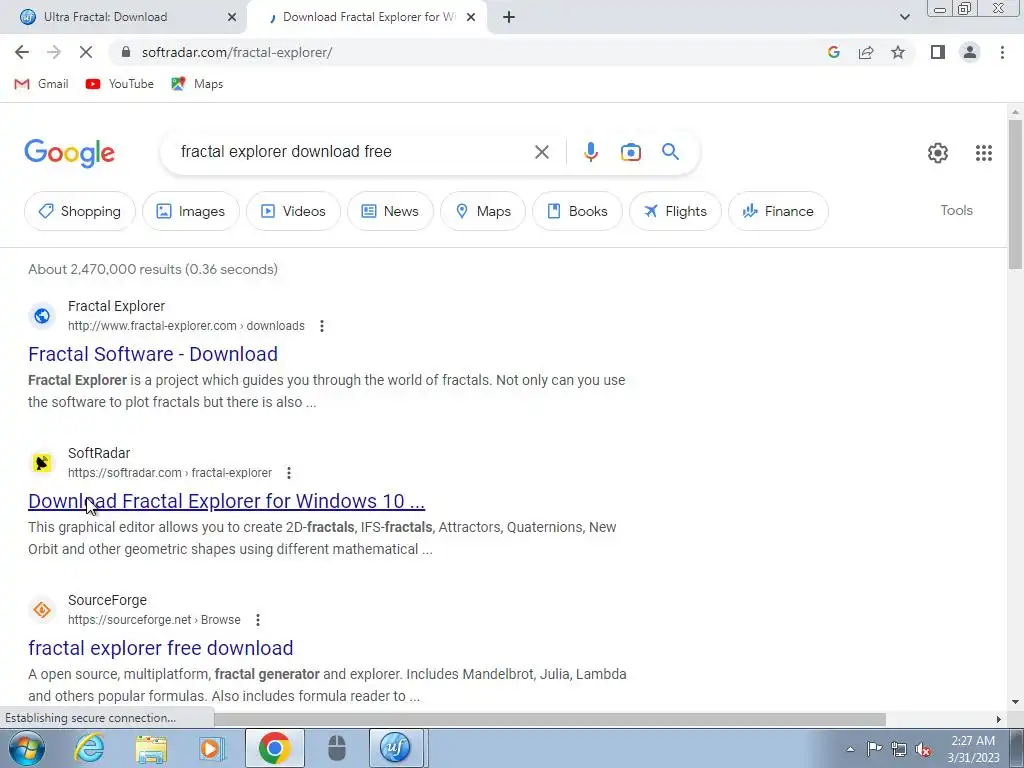The height and width of the screenshot is (768, 1024).
Task: Open Windows Explorer folder from taskbar
Action: tap(151, 748)
